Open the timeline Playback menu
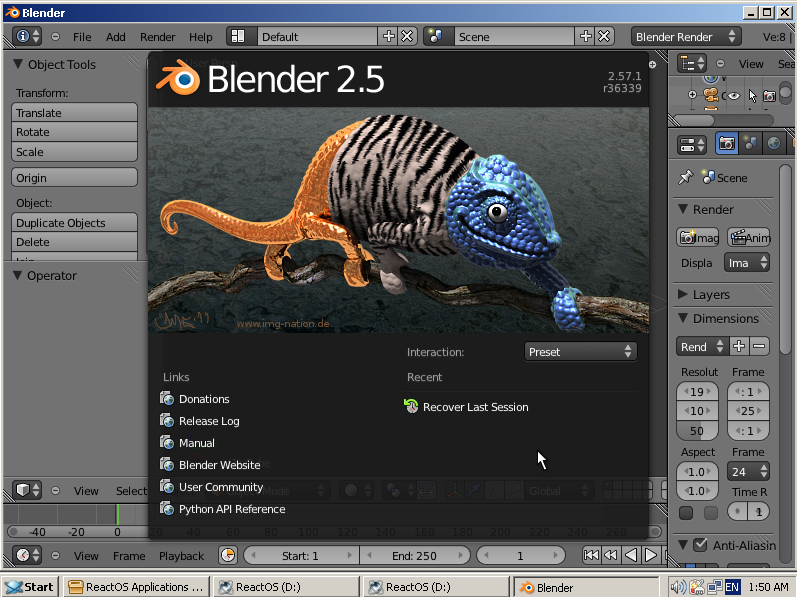The image size is (797, 597). 181,556
